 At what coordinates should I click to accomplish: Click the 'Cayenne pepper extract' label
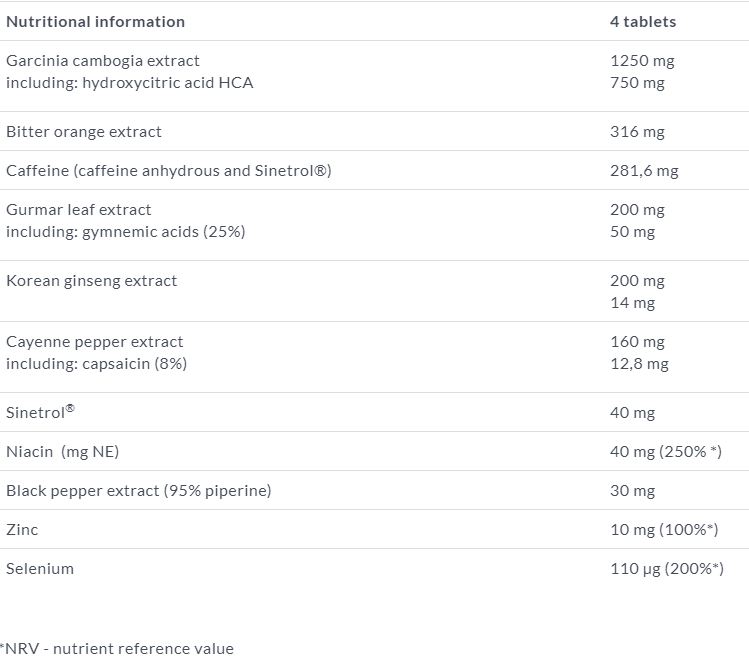click(x=95, y=341)
